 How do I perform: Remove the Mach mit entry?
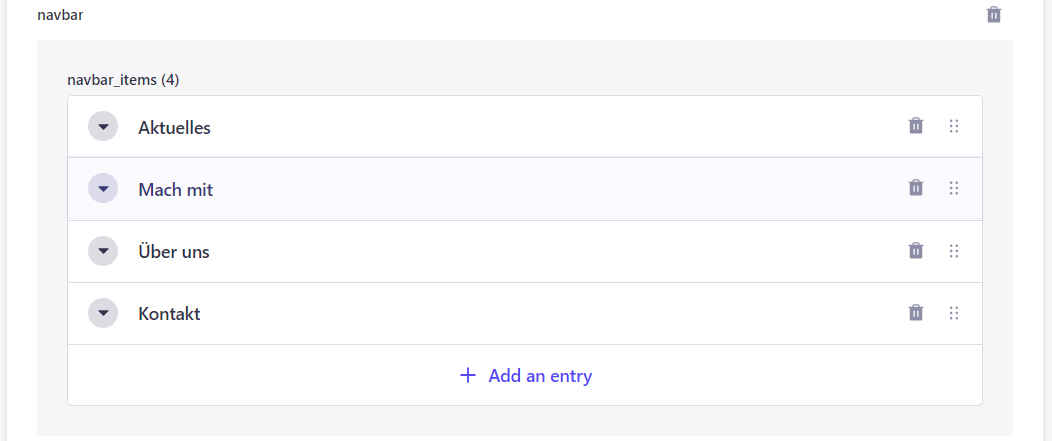click(x=916, y=188)
